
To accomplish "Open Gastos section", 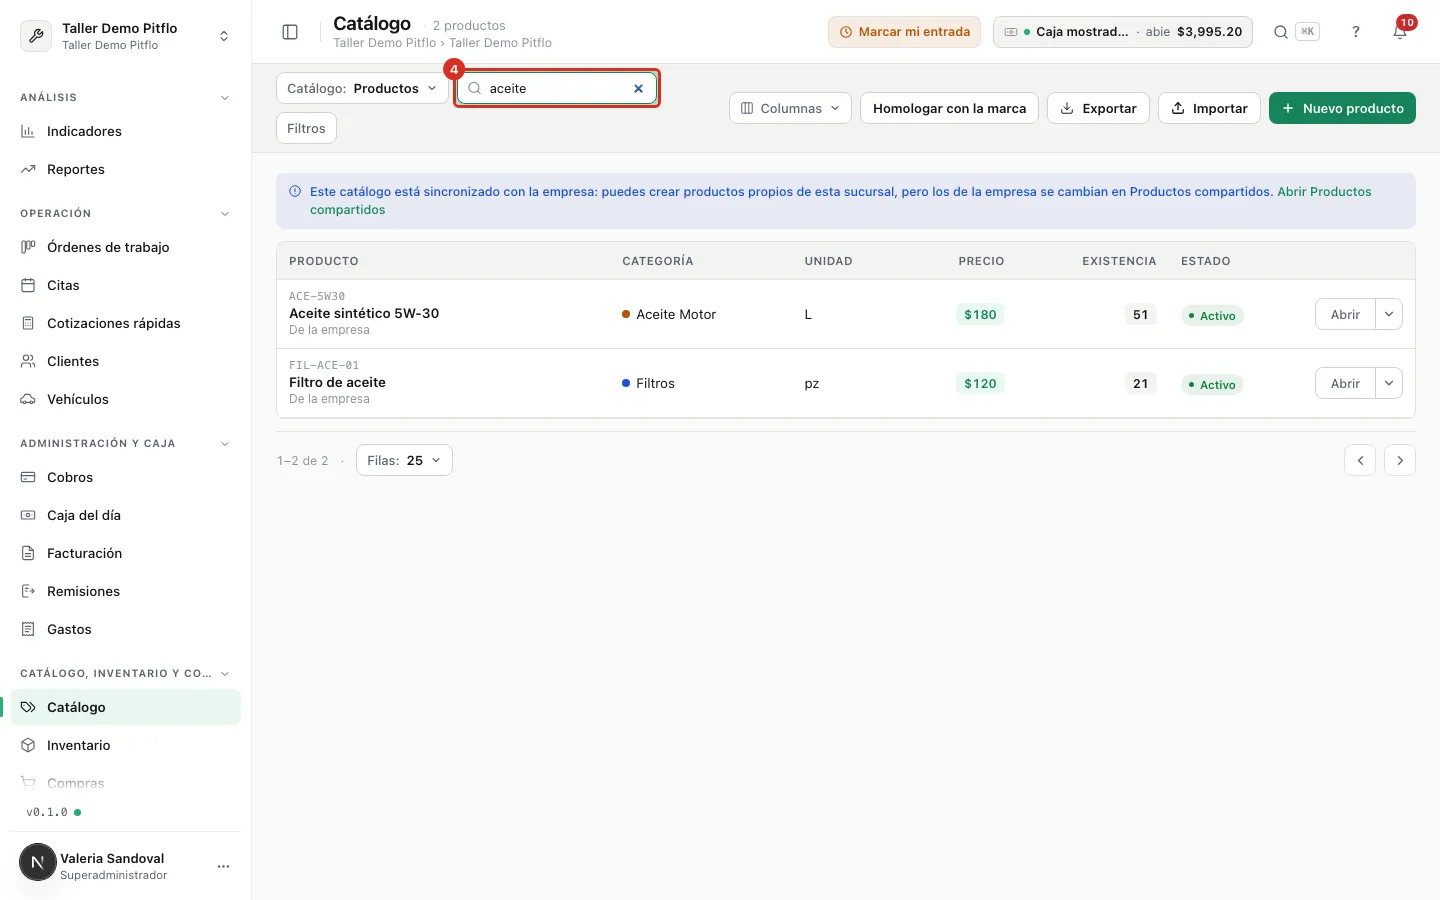I will click(125, 629).
